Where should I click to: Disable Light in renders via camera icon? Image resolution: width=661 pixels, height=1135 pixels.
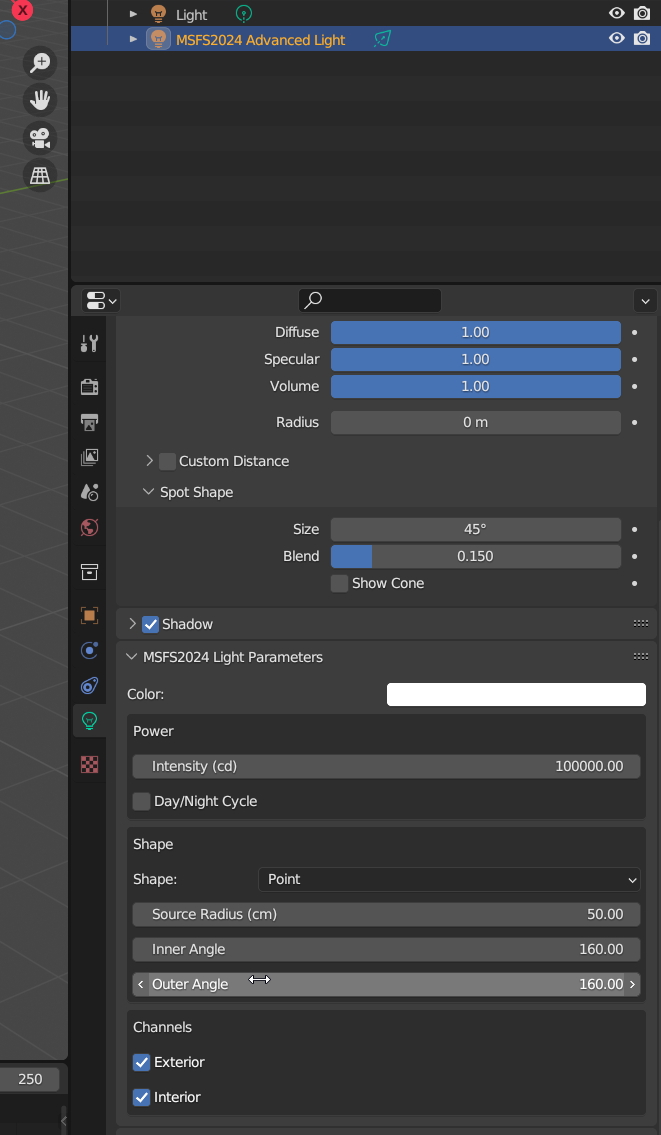coord(641,13)
